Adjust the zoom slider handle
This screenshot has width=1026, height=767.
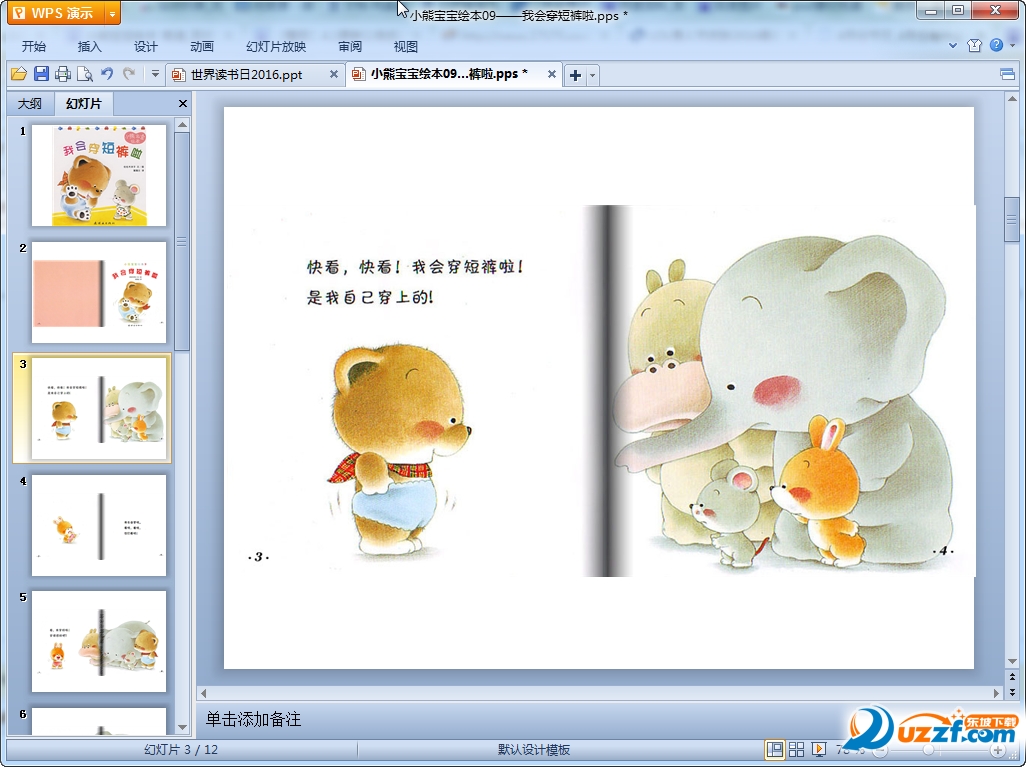(x=928, y=750)
